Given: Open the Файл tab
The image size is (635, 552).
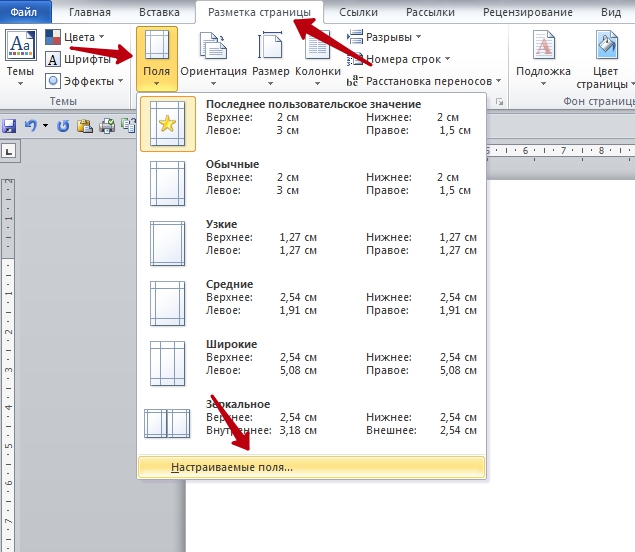Looking at the screenshot, I should [24, 12].
